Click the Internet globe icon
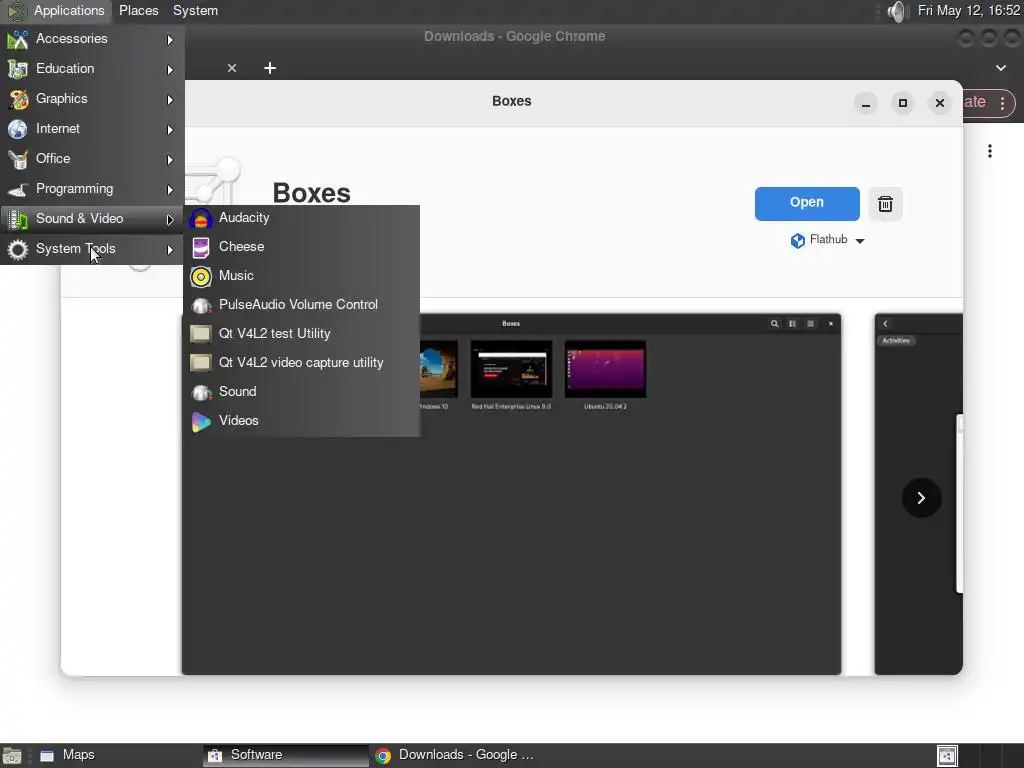This screenshot has width=1024, height=768. pyautogui.click(x=18, y=129)
